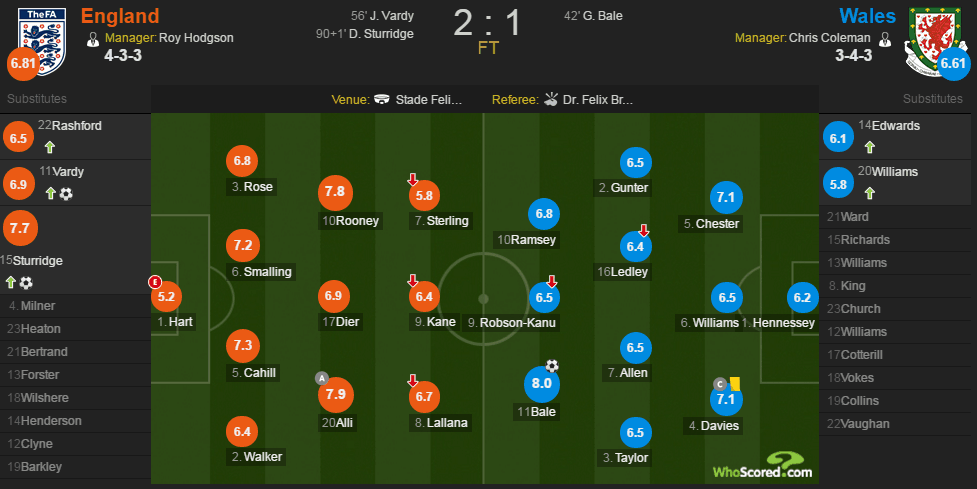Click the green sub-on arrow under Rashford
The width and height of the screenshot is (977, 489).
[50, 148]
